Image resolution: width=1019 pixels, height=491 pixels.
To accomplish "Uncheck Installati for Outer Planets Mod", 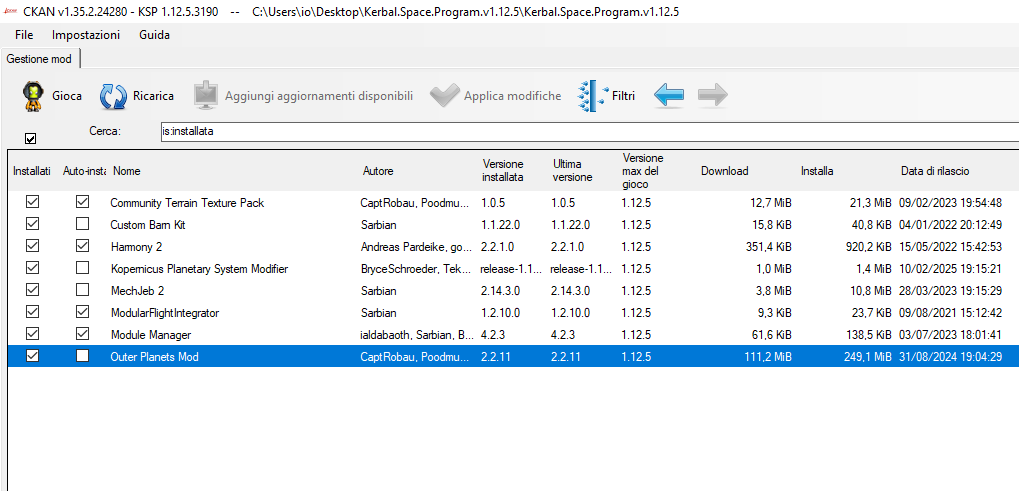I will (32, 356).
